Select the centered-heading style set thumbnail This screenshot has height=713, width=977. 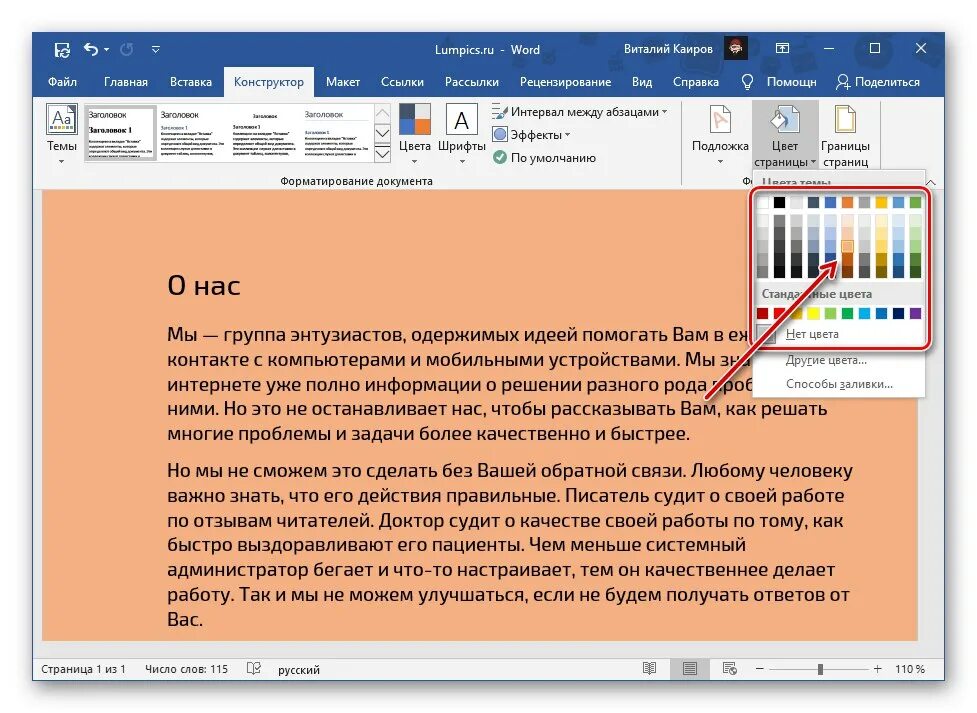pos(265,133)
